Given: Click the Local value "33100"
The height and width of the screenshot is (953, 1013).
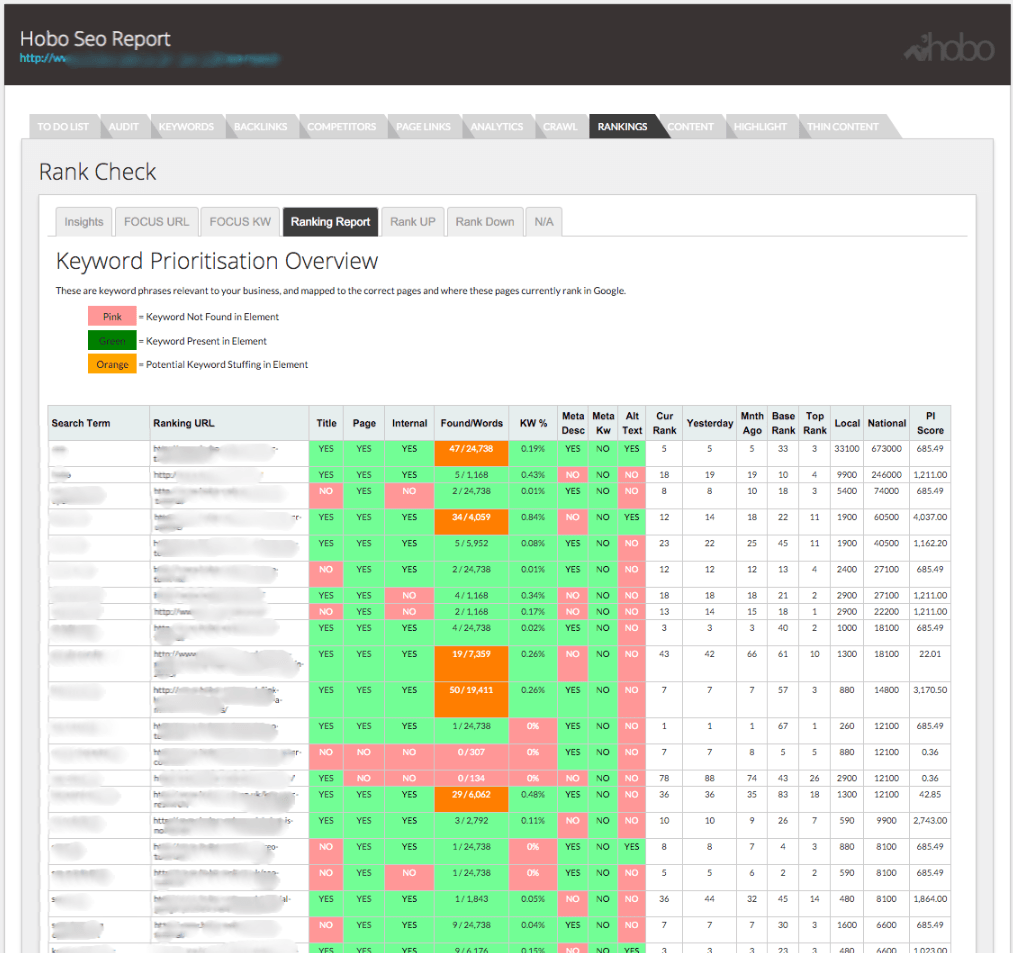Looking at the screenshot, I should point(847,448).
